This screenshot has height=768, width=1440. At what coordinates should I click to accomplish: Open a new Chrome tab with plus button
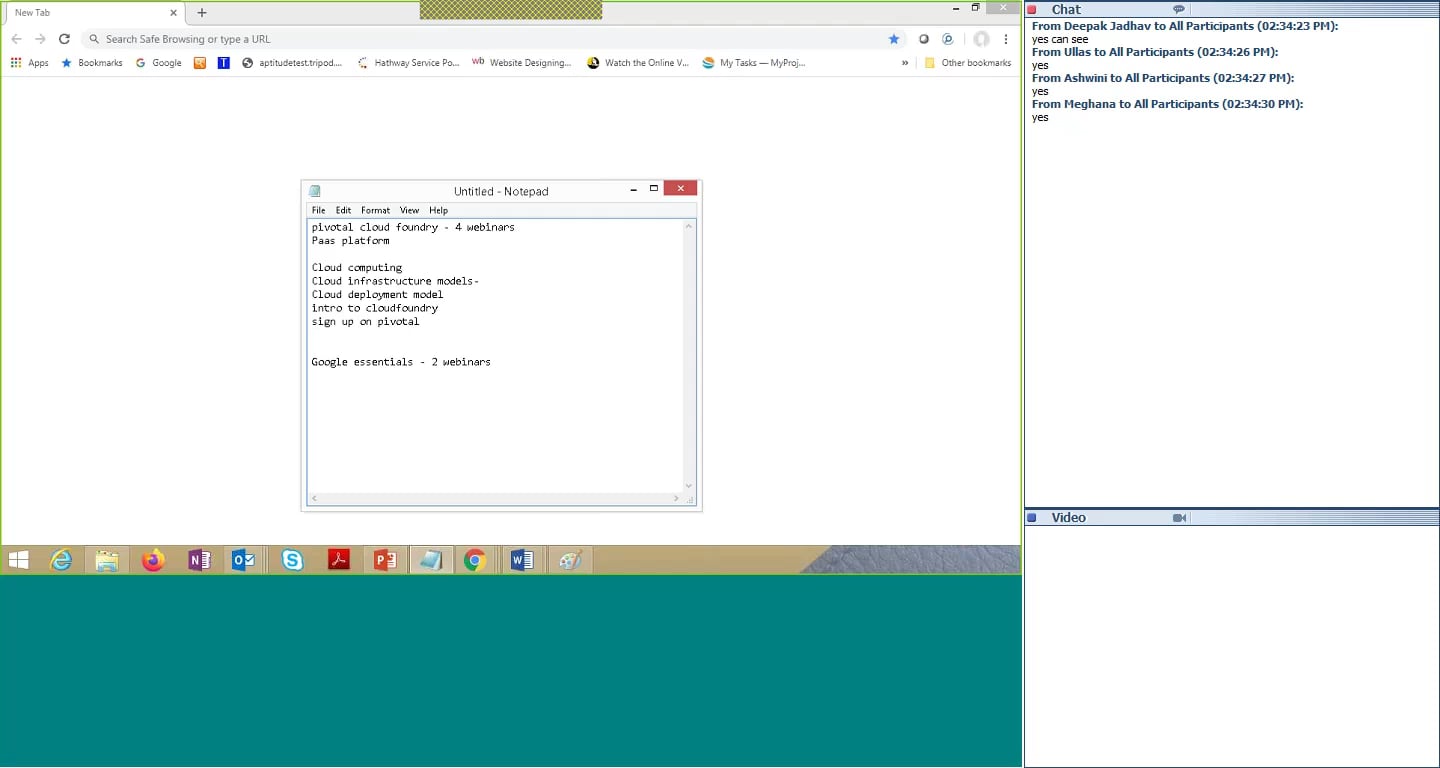202,13
